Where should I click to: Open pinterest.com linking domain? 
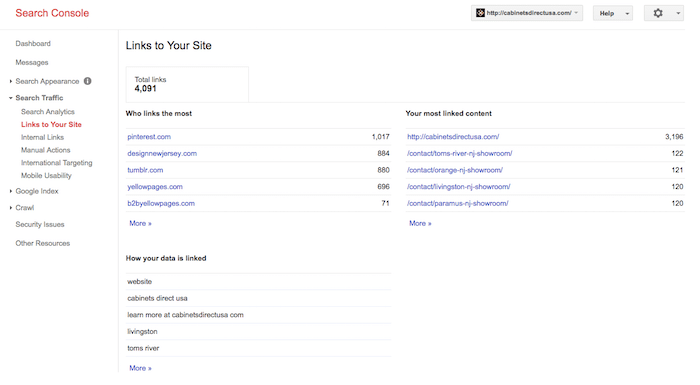[x=149, y=137]
